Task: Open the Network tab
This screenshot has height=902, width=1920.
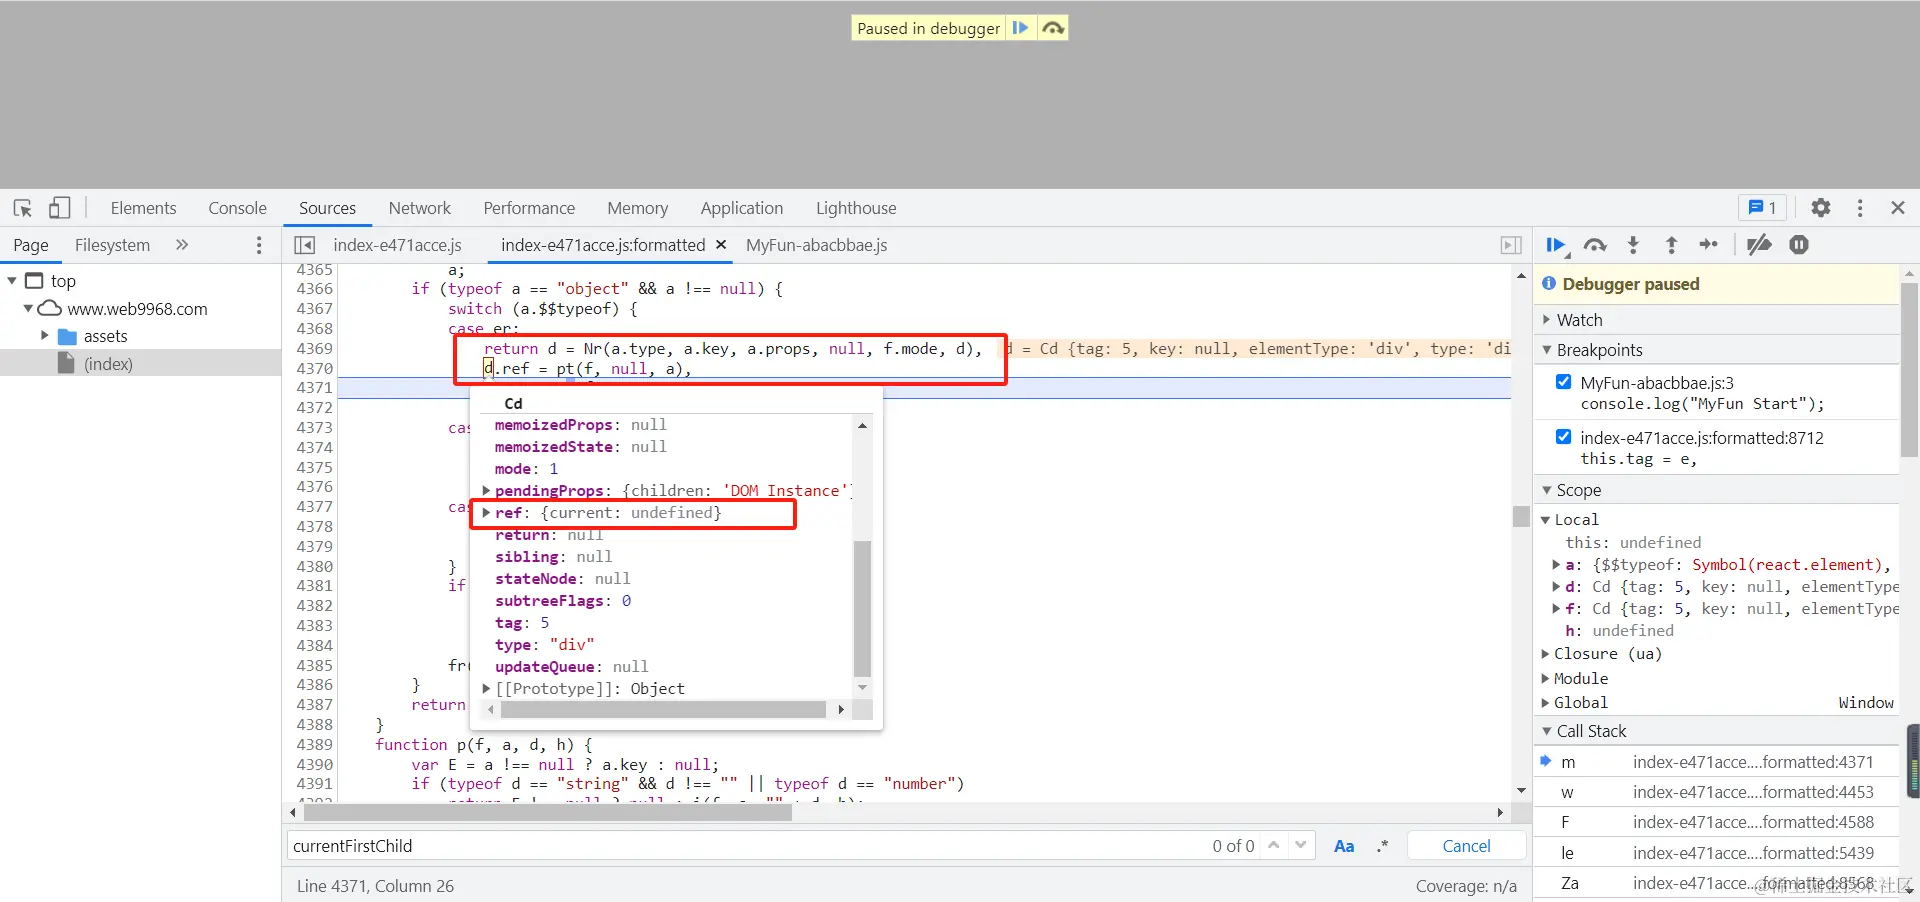Action: click(420, 208)
